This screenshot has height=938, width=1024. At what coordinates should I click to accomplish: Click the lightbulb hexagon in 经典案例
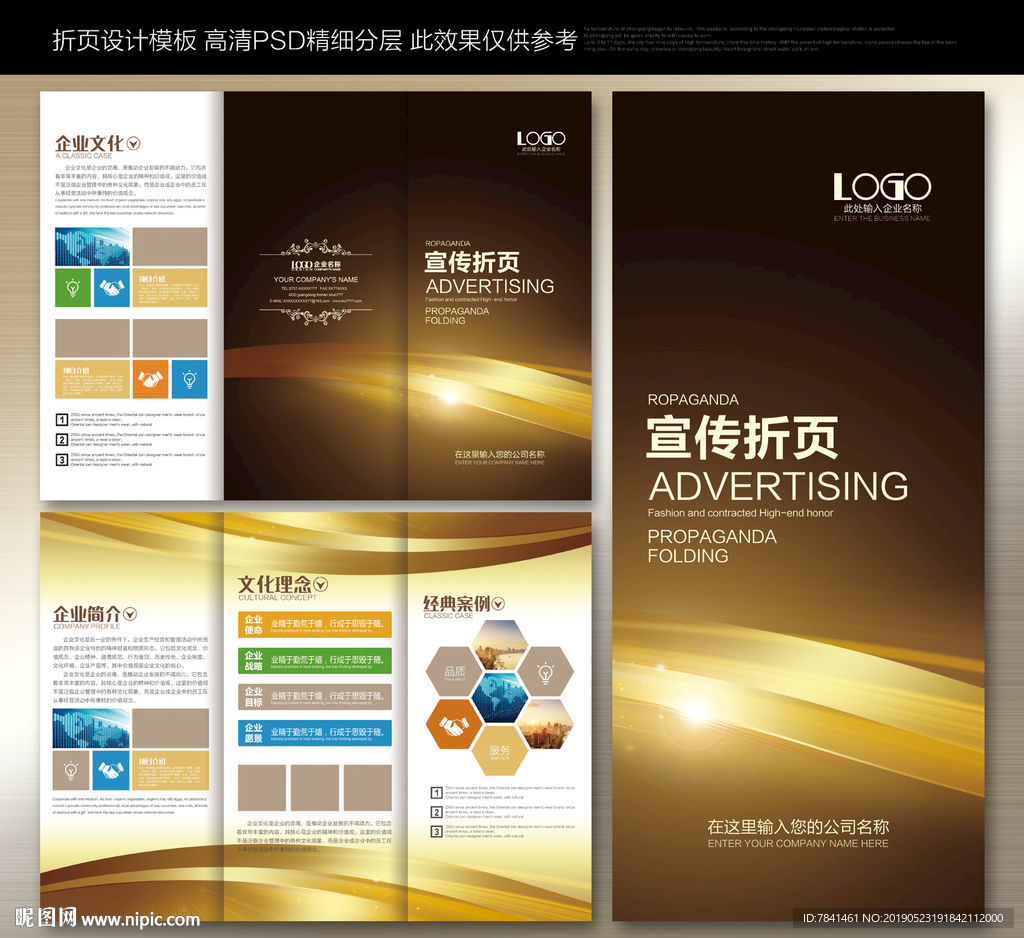point(545,672)
